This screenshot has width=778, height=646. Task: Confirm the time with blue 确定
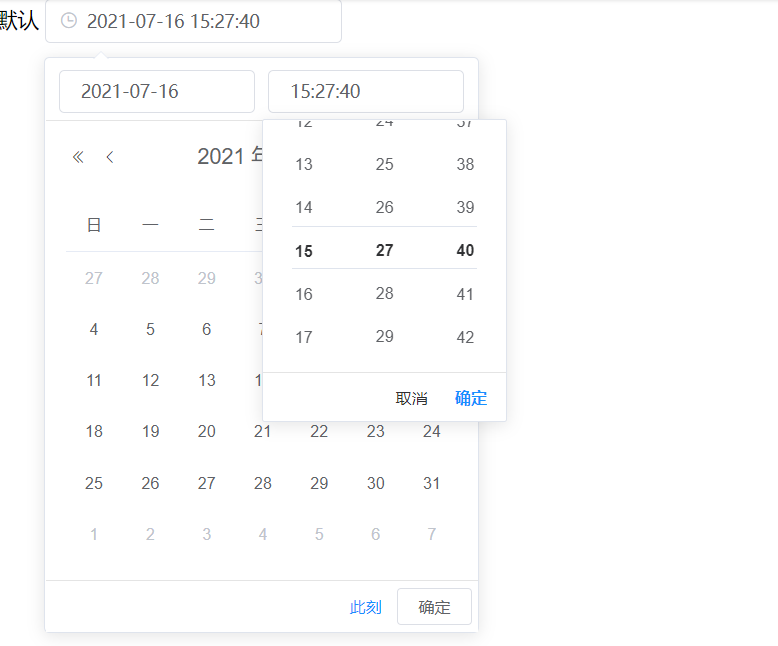(471, 398)
